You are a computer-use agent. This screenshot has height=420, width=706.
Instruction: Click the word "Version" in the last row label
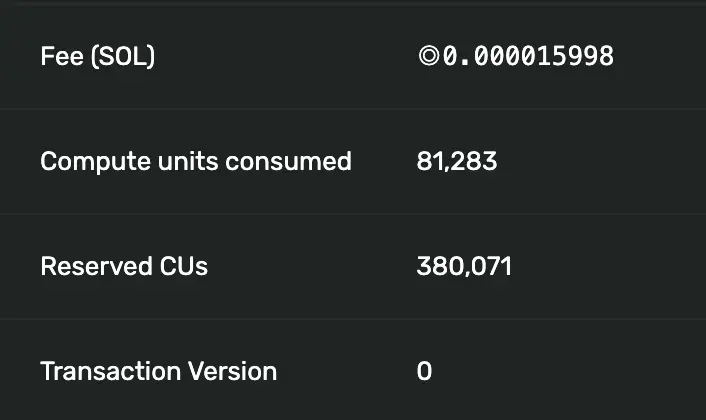point(232,371)
